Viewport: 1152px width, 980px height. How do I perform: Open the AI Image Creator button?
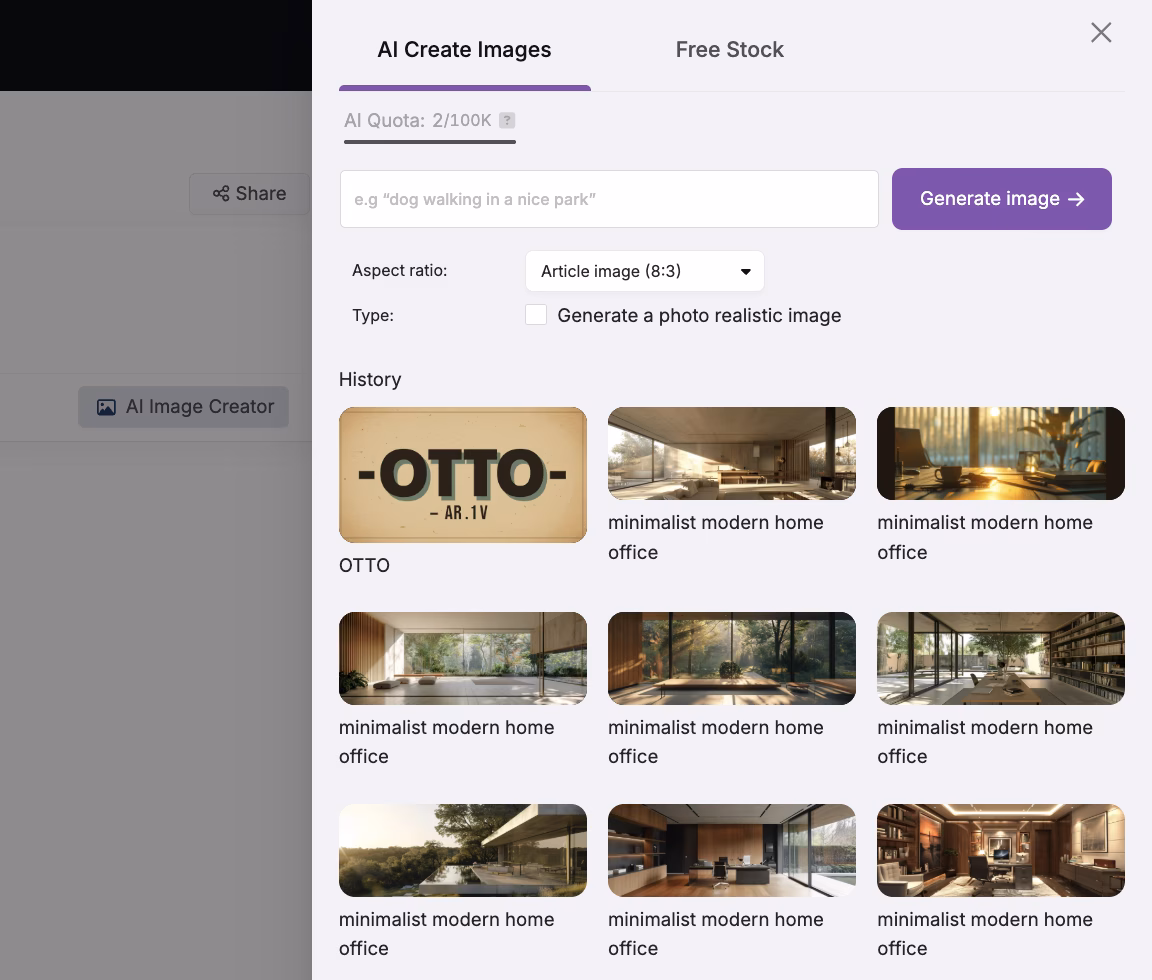coord(184,407)
